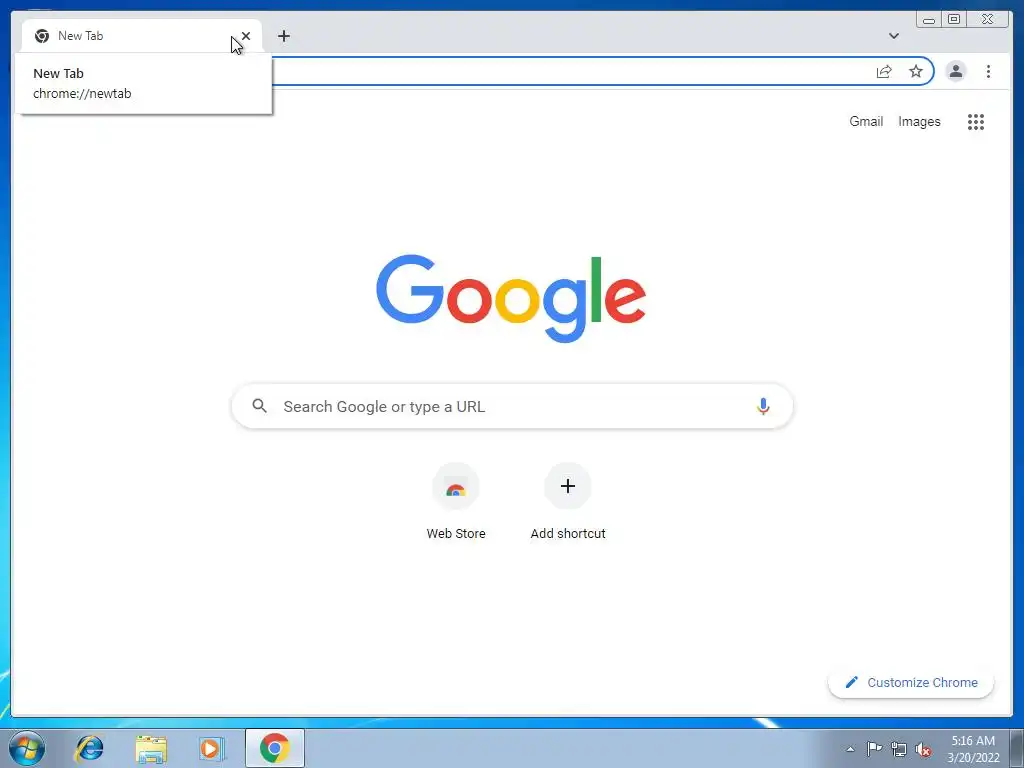Click the Chrome favicon on New Tab
The height and width of the screenshot is (768, 1024).
(x=42, y=36)
